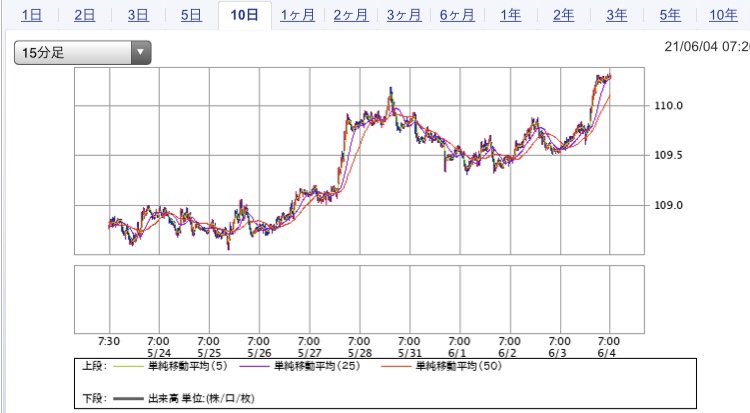Click the 109.5 price axis label
This screenshot has height=413, width=750.
(668, 155)
